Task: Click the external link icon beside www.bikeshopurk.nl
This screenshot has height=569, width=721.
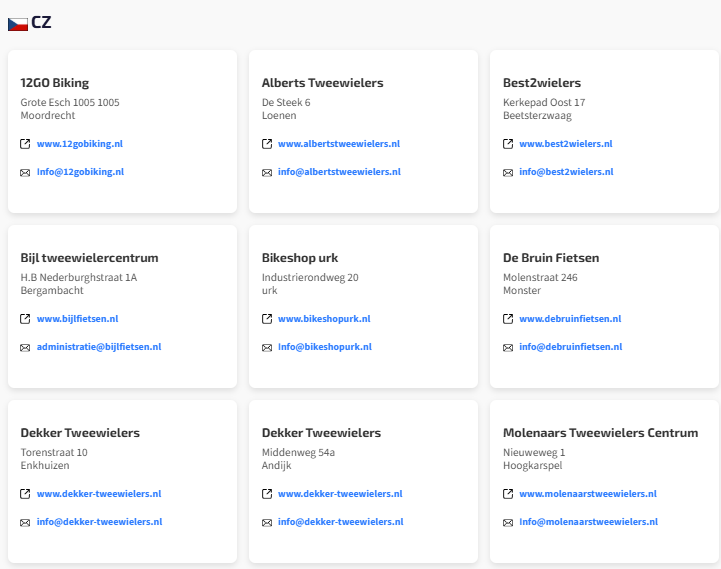Action: [267, 319]
